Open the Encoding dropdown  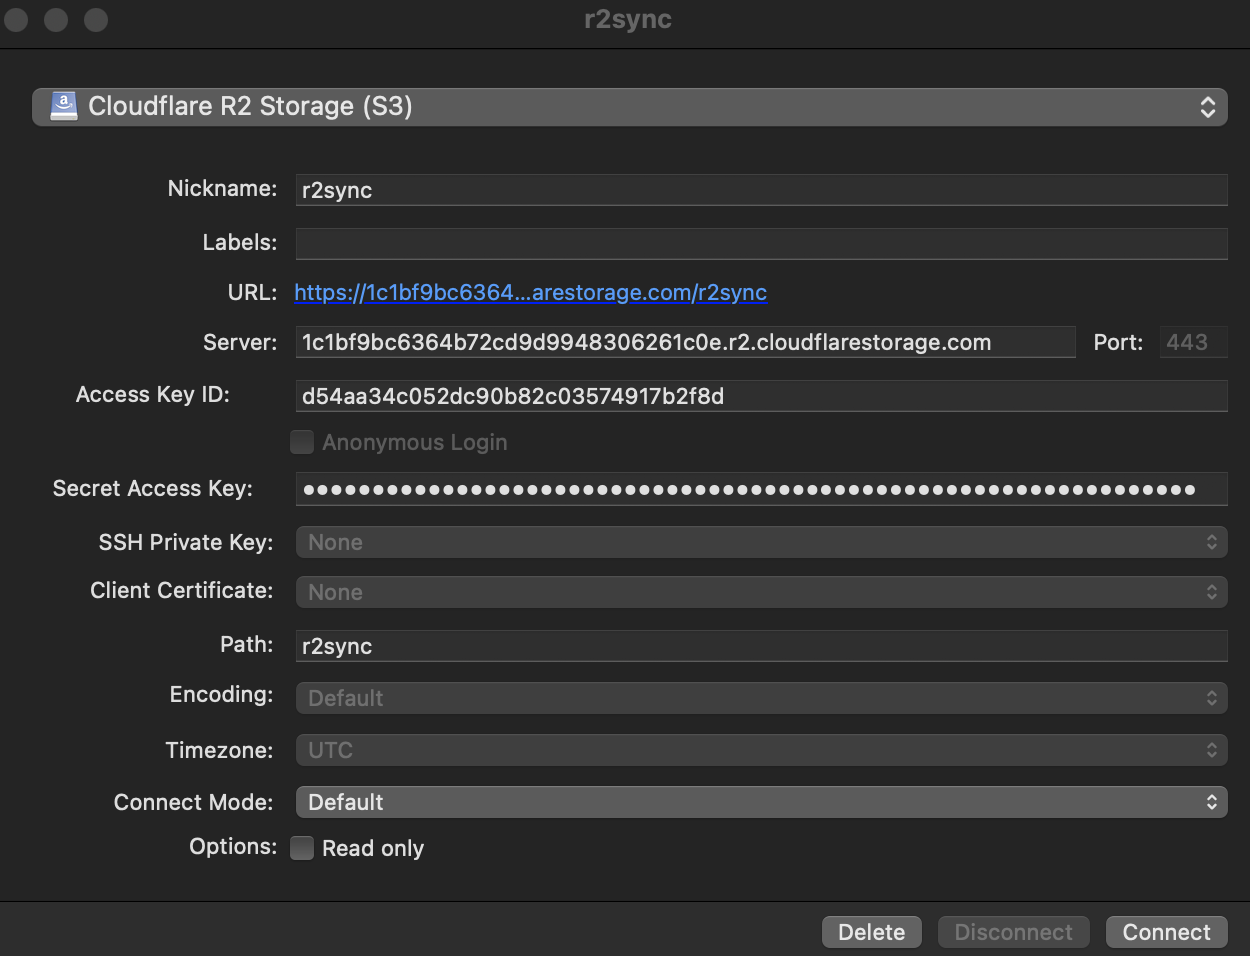tap(760, 698)
